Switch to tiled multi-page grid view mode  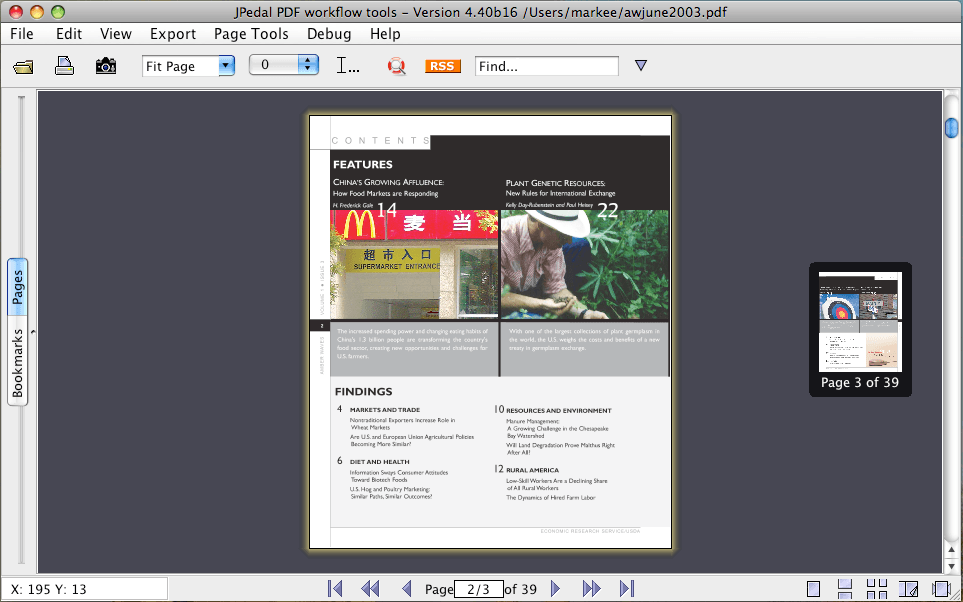(876, 589)
